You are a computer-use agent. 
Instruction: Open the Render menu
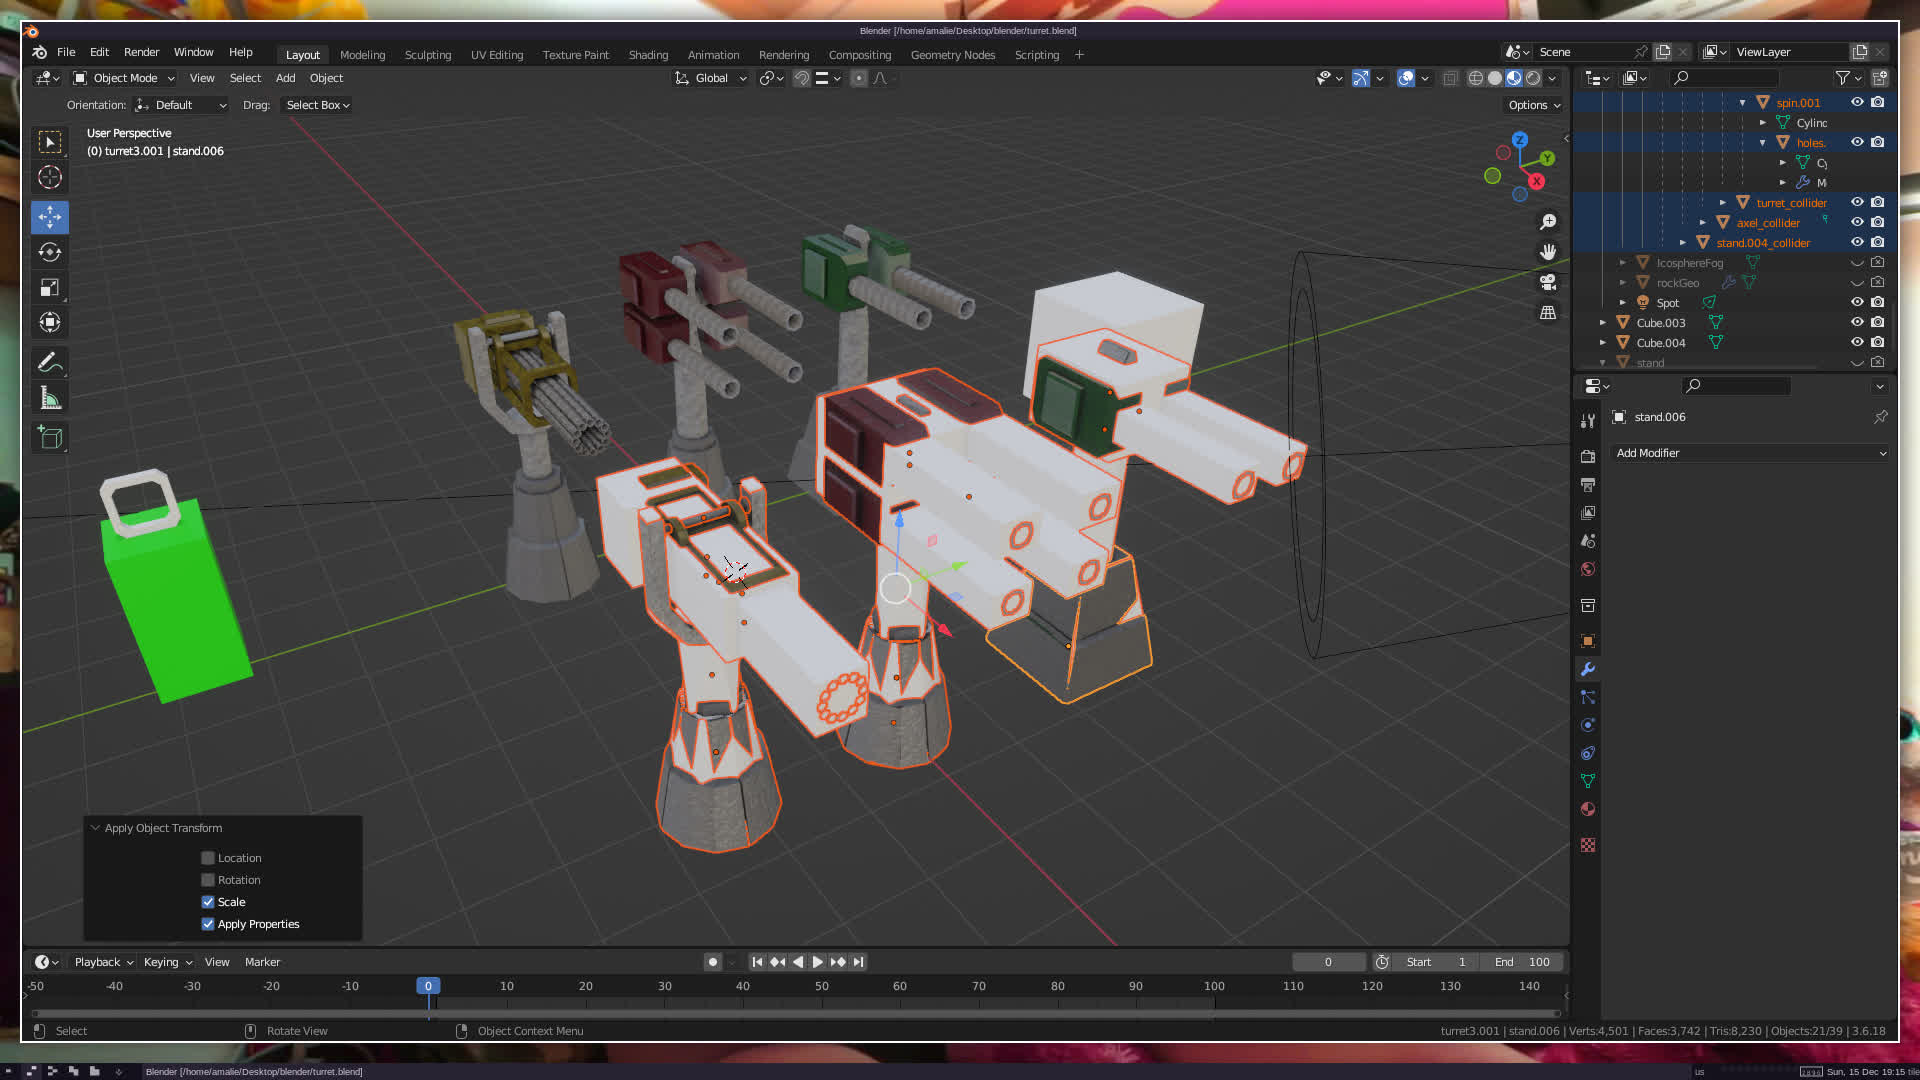point(141,52)
